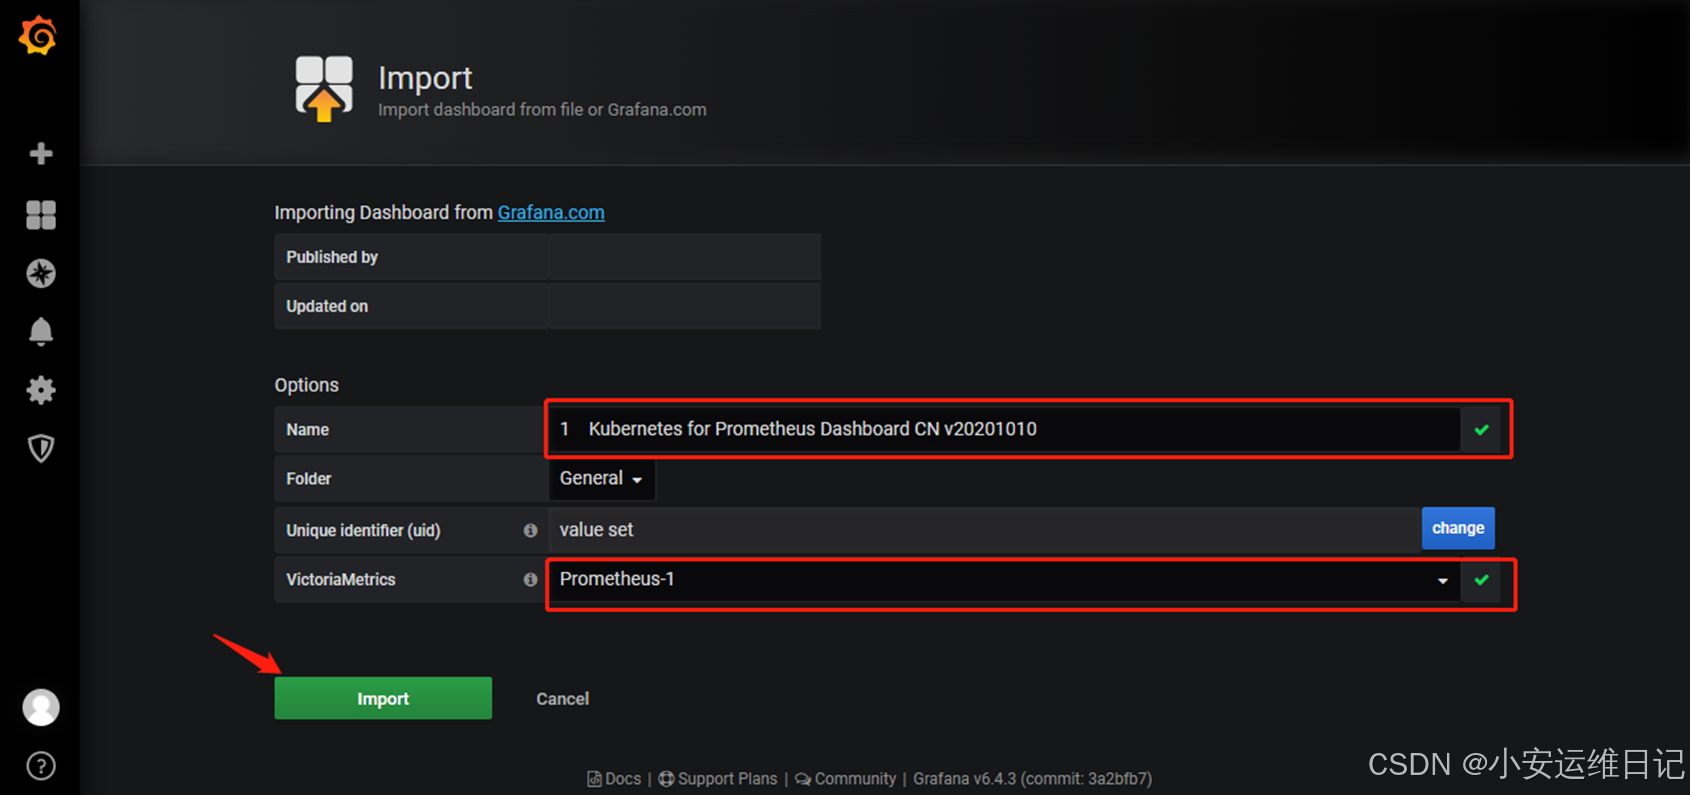Click the green checkmark next to Prometheus-1
1690x795 pixels.
1481,580
